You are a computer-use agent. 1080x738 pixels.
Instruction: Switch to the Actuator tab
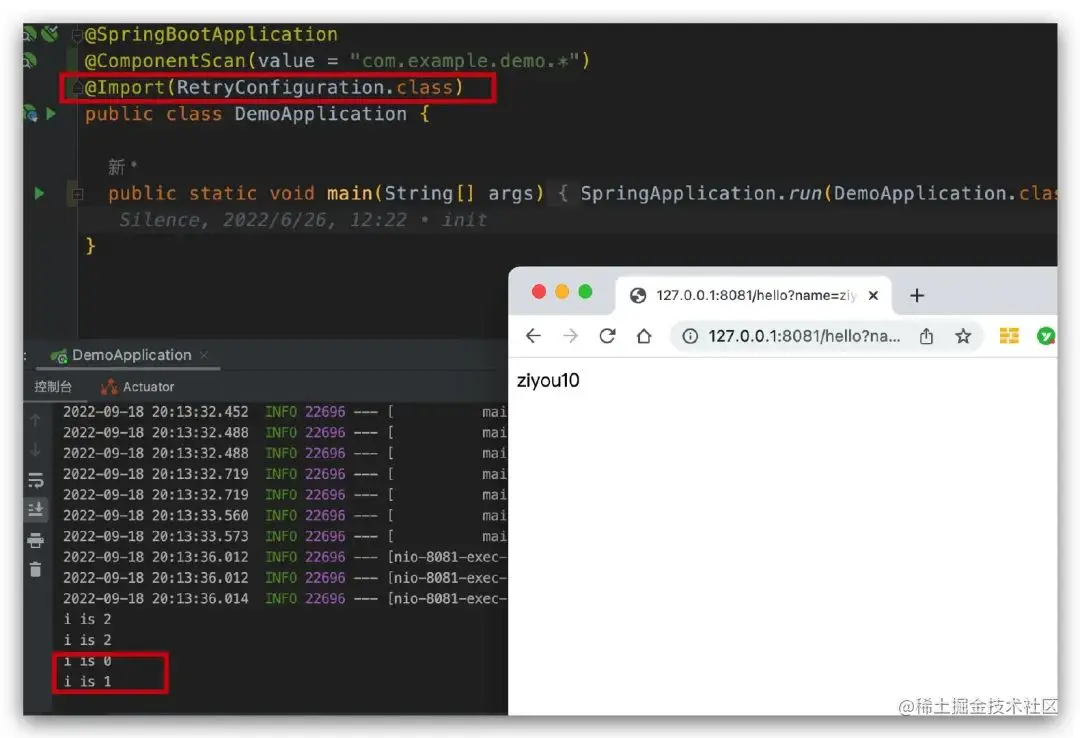(x=138, y=387)
